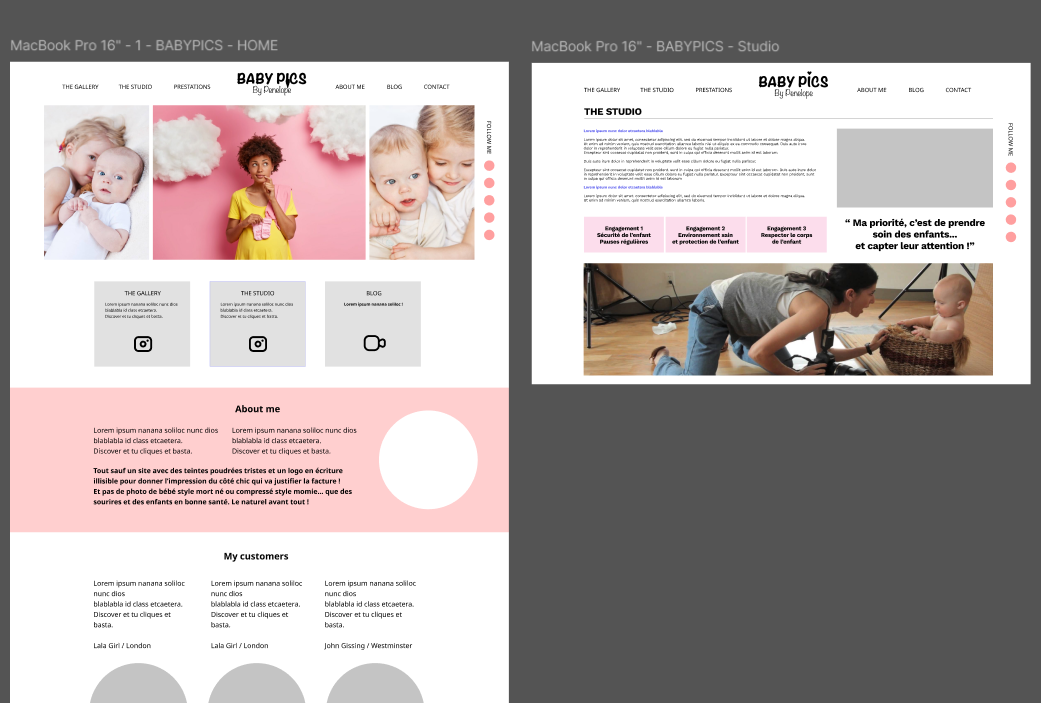This screenshot has height=703, width=1041.
Task: Select the quote 'Ma priorité, c'est de prendre soin des enfants'
Action: [915, 234]
